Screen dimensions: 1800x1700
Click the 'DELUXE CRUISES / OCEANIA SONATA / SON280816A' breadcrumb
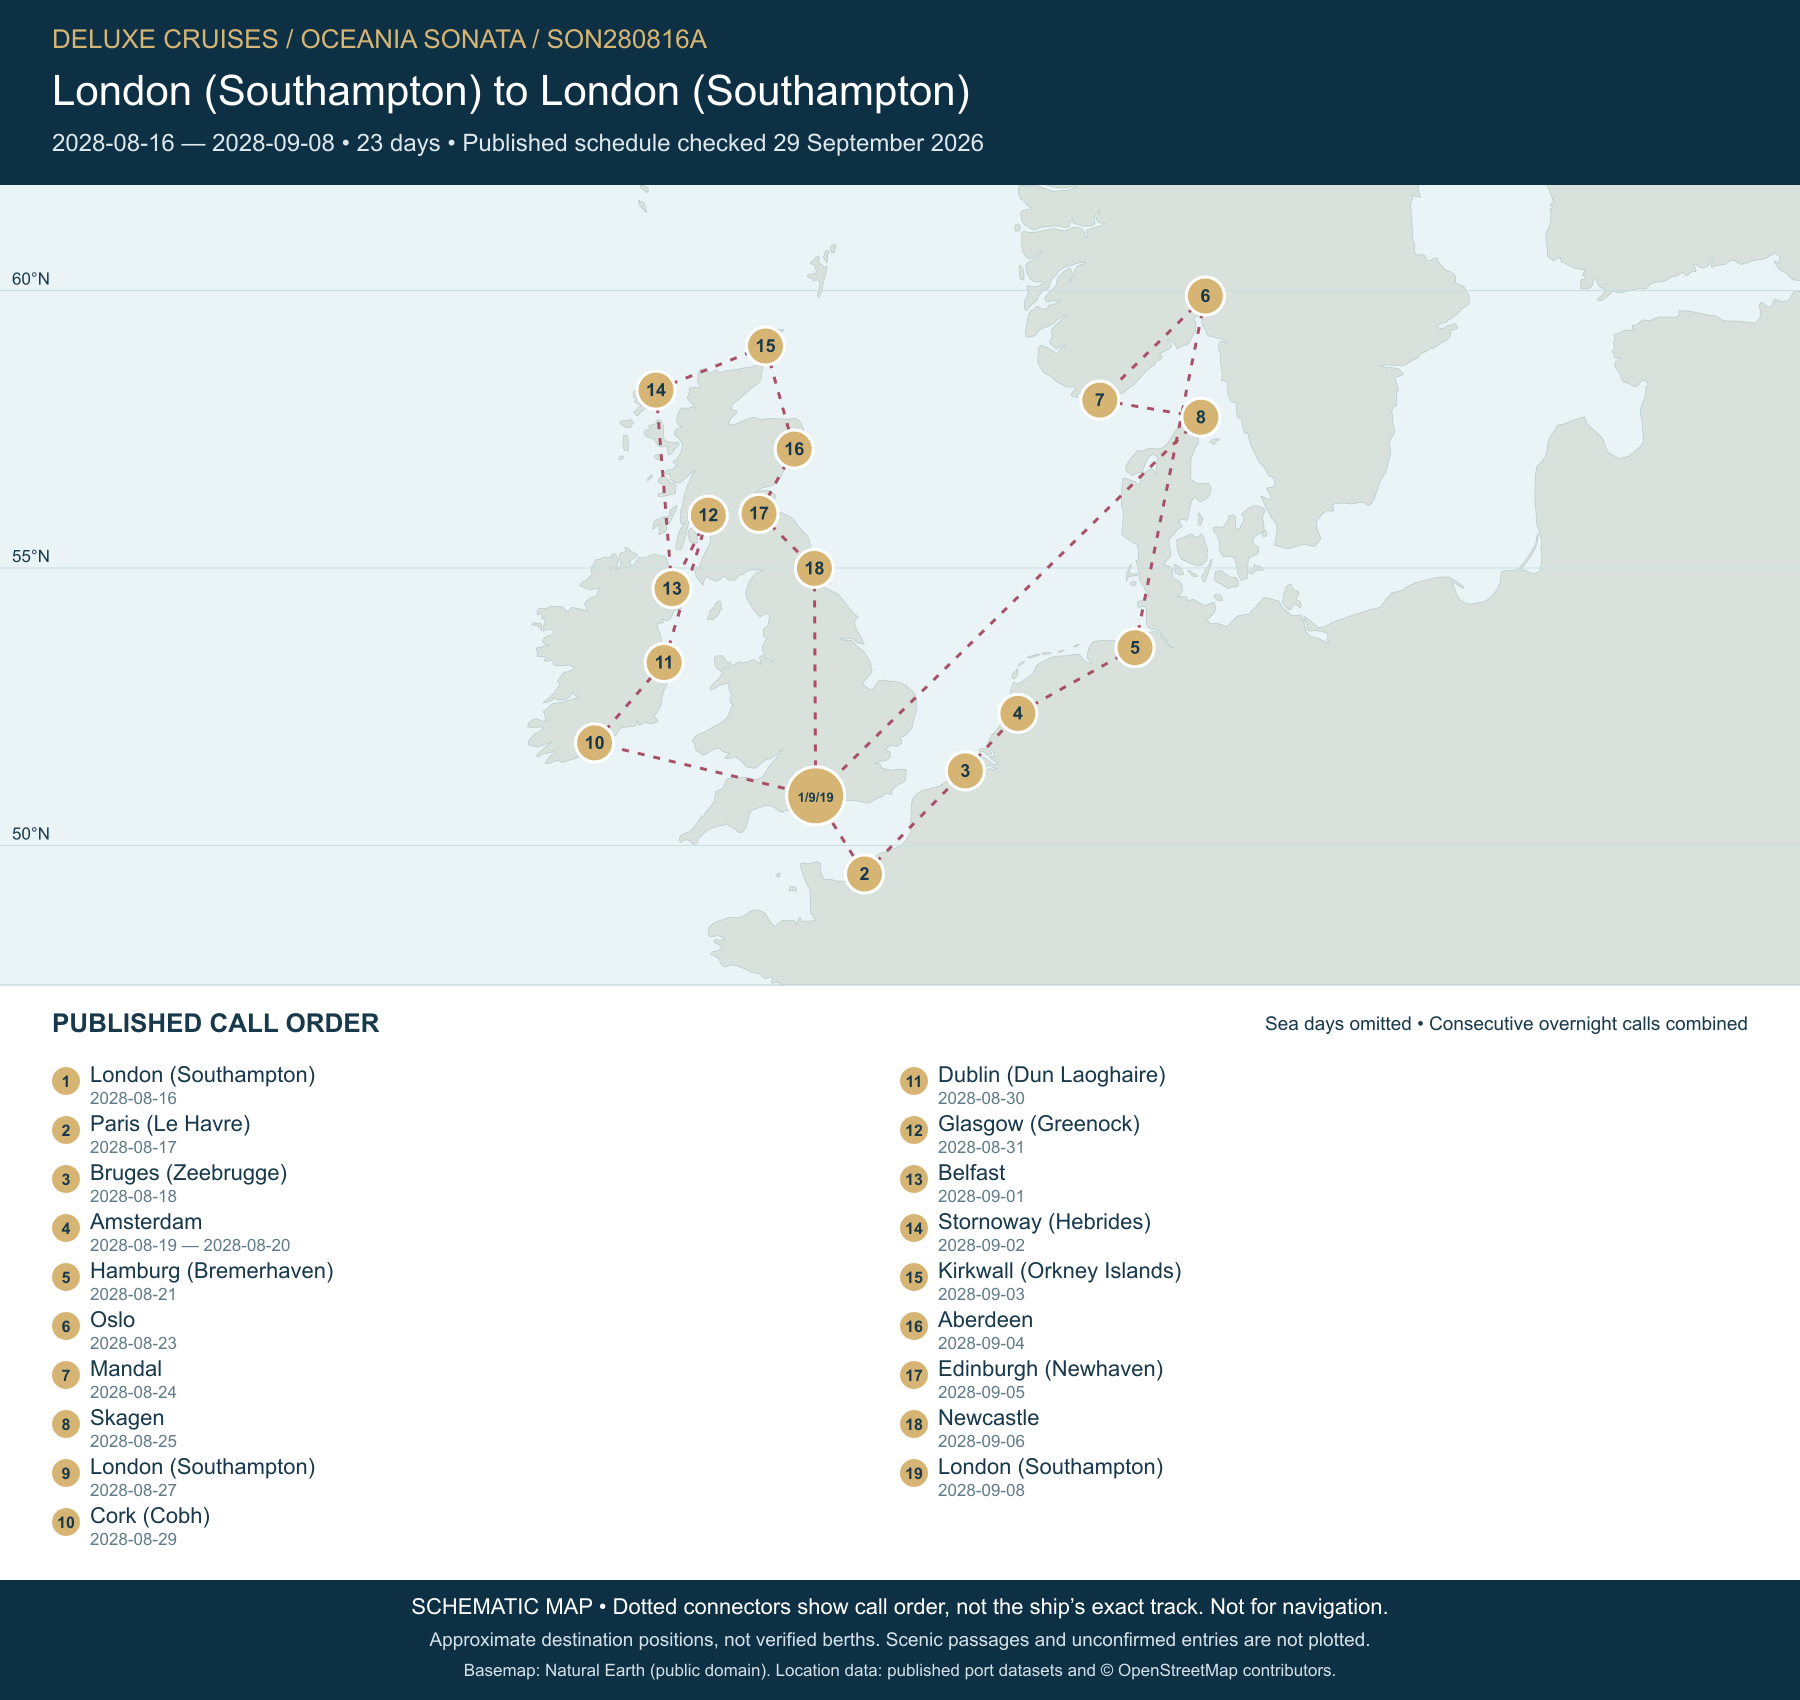point(379,39)
